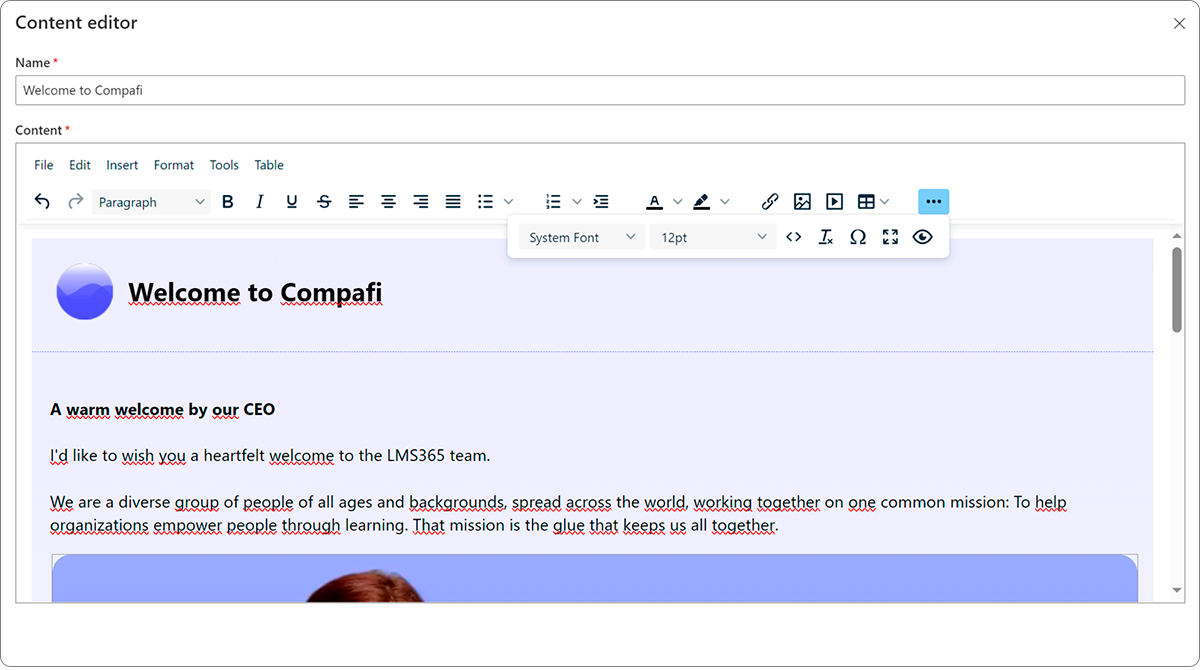Open the text color picker arrow
Viewport: 1200px width, 670px height.
[678, 202]
